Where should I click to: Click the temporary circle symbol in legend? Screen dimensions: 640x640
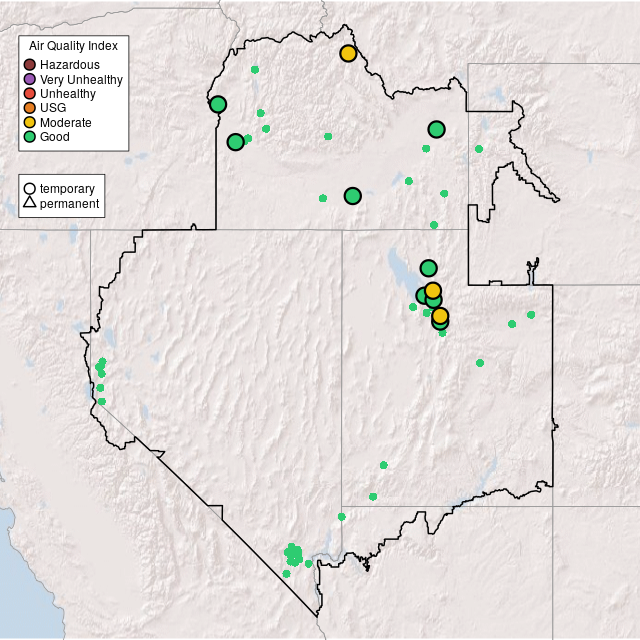(x=30, y=189)
